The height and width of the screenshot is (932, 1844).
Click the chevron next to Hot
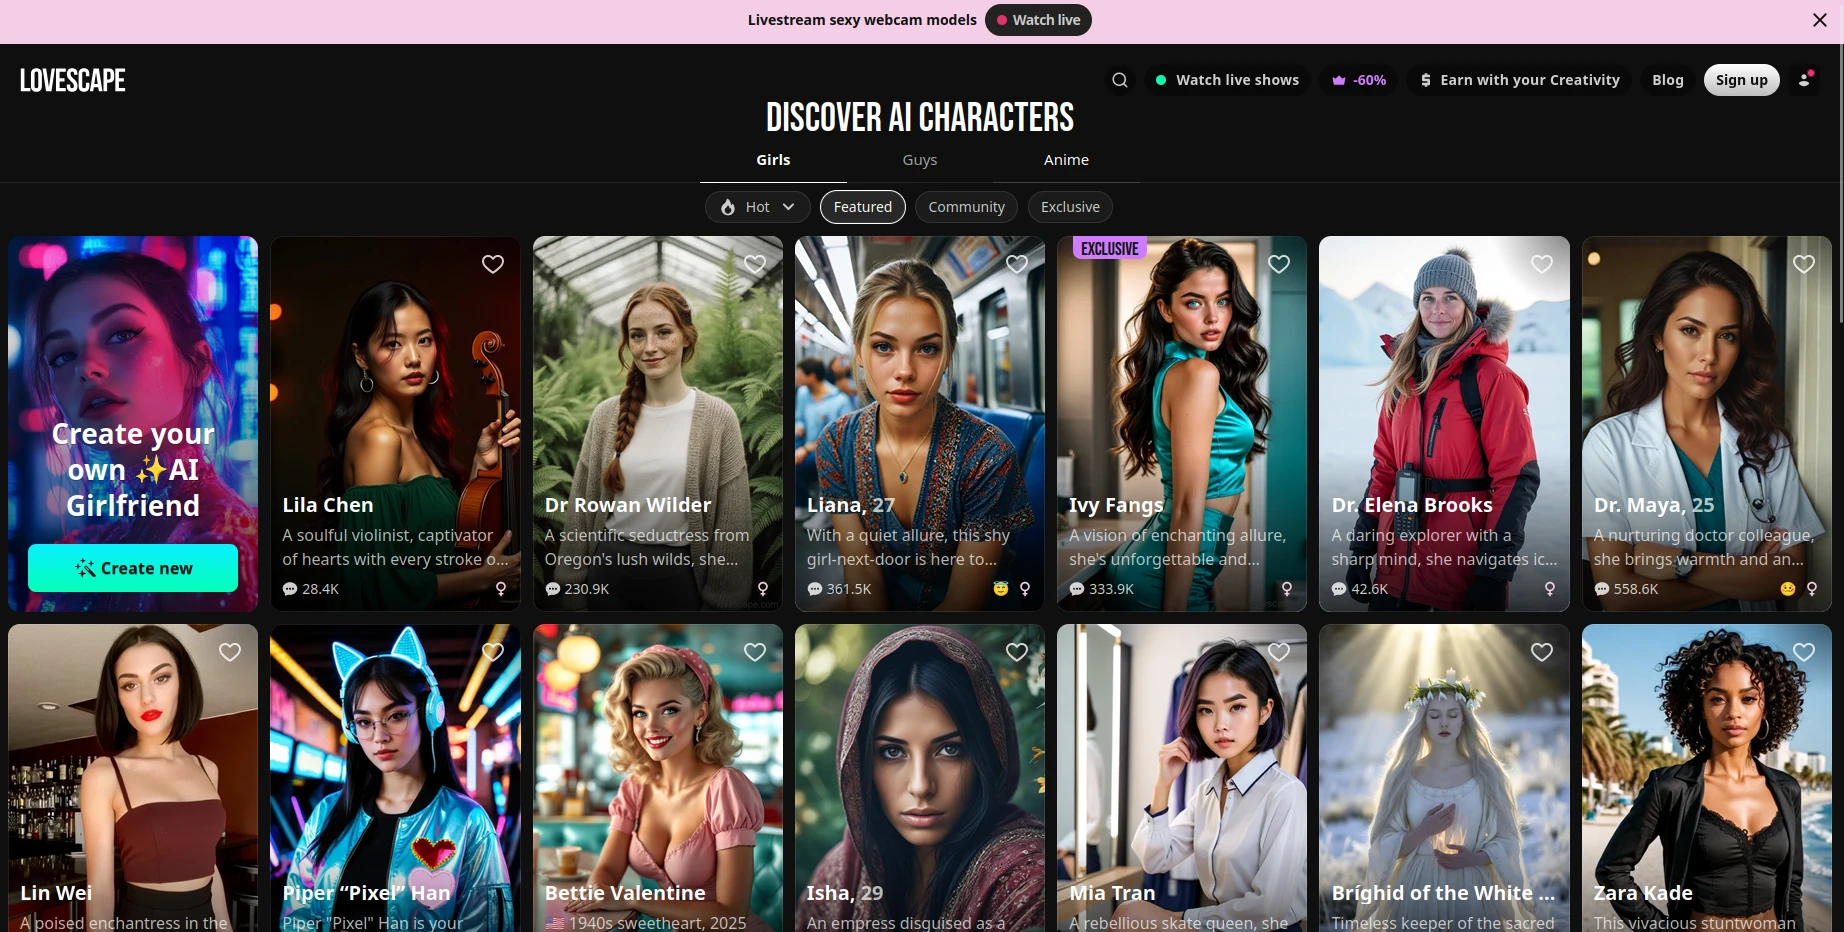tap(789, 207)
